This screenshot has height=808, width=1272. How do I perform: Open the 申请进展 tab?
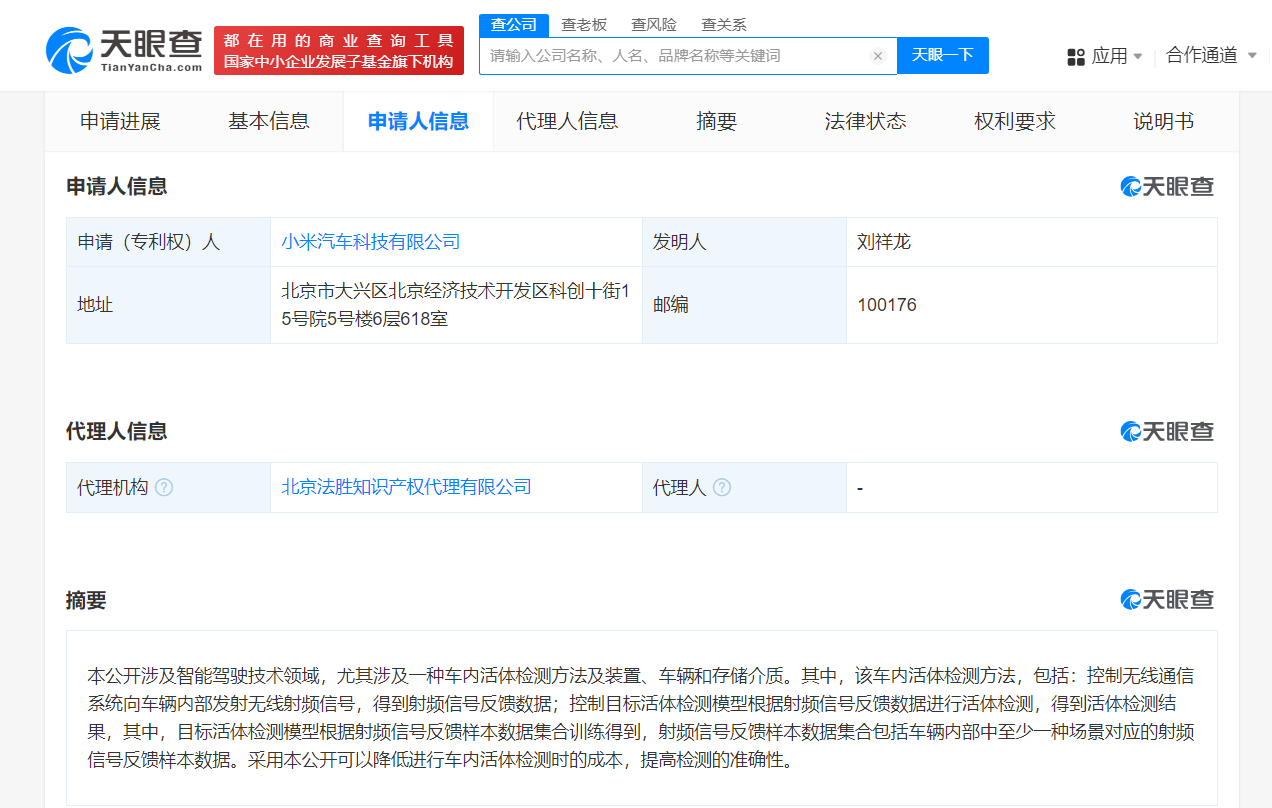point(120,121)
